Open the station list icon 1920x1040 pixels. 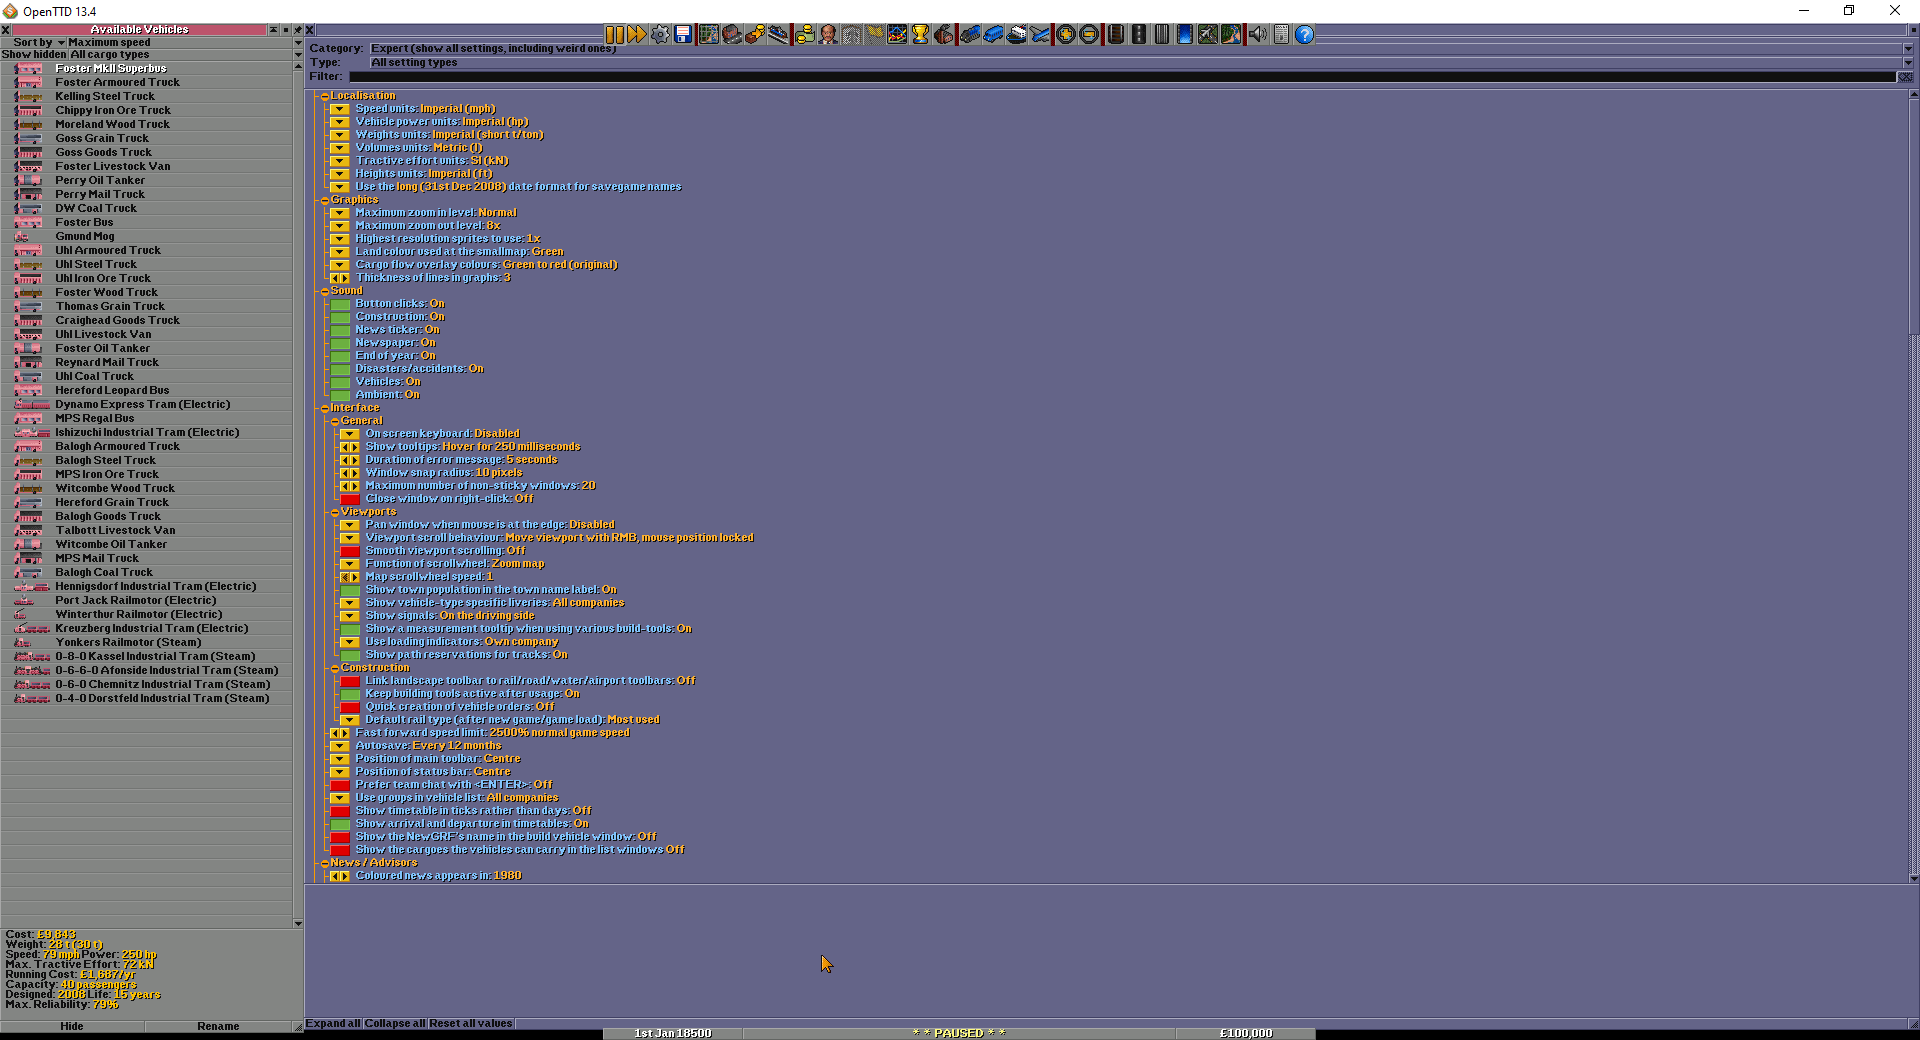[778, 35]
